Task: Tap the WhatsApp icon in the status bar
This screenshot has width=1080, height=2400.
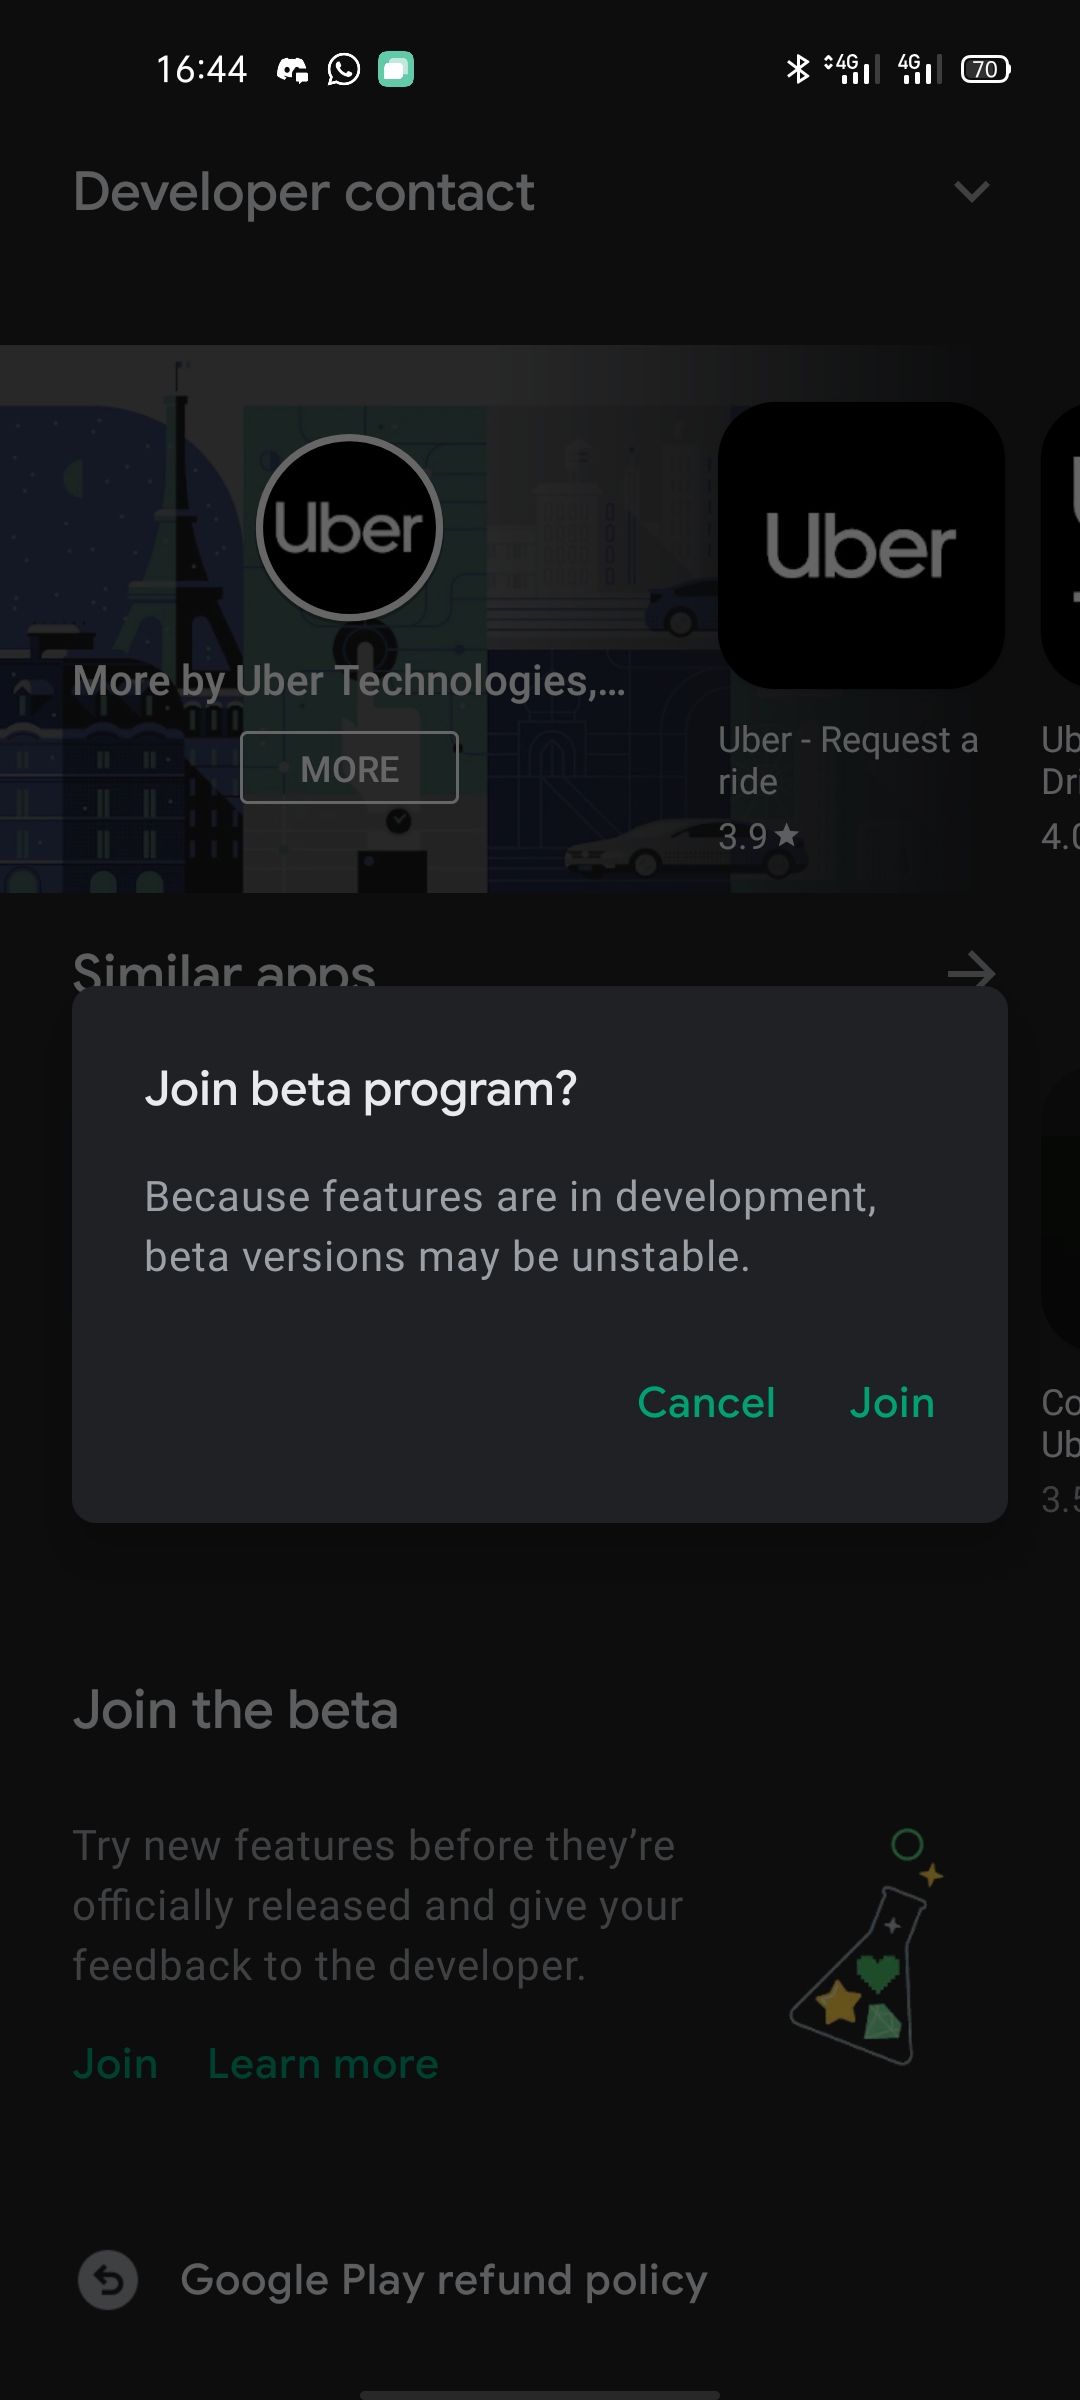Action: (x=344, y=69)
